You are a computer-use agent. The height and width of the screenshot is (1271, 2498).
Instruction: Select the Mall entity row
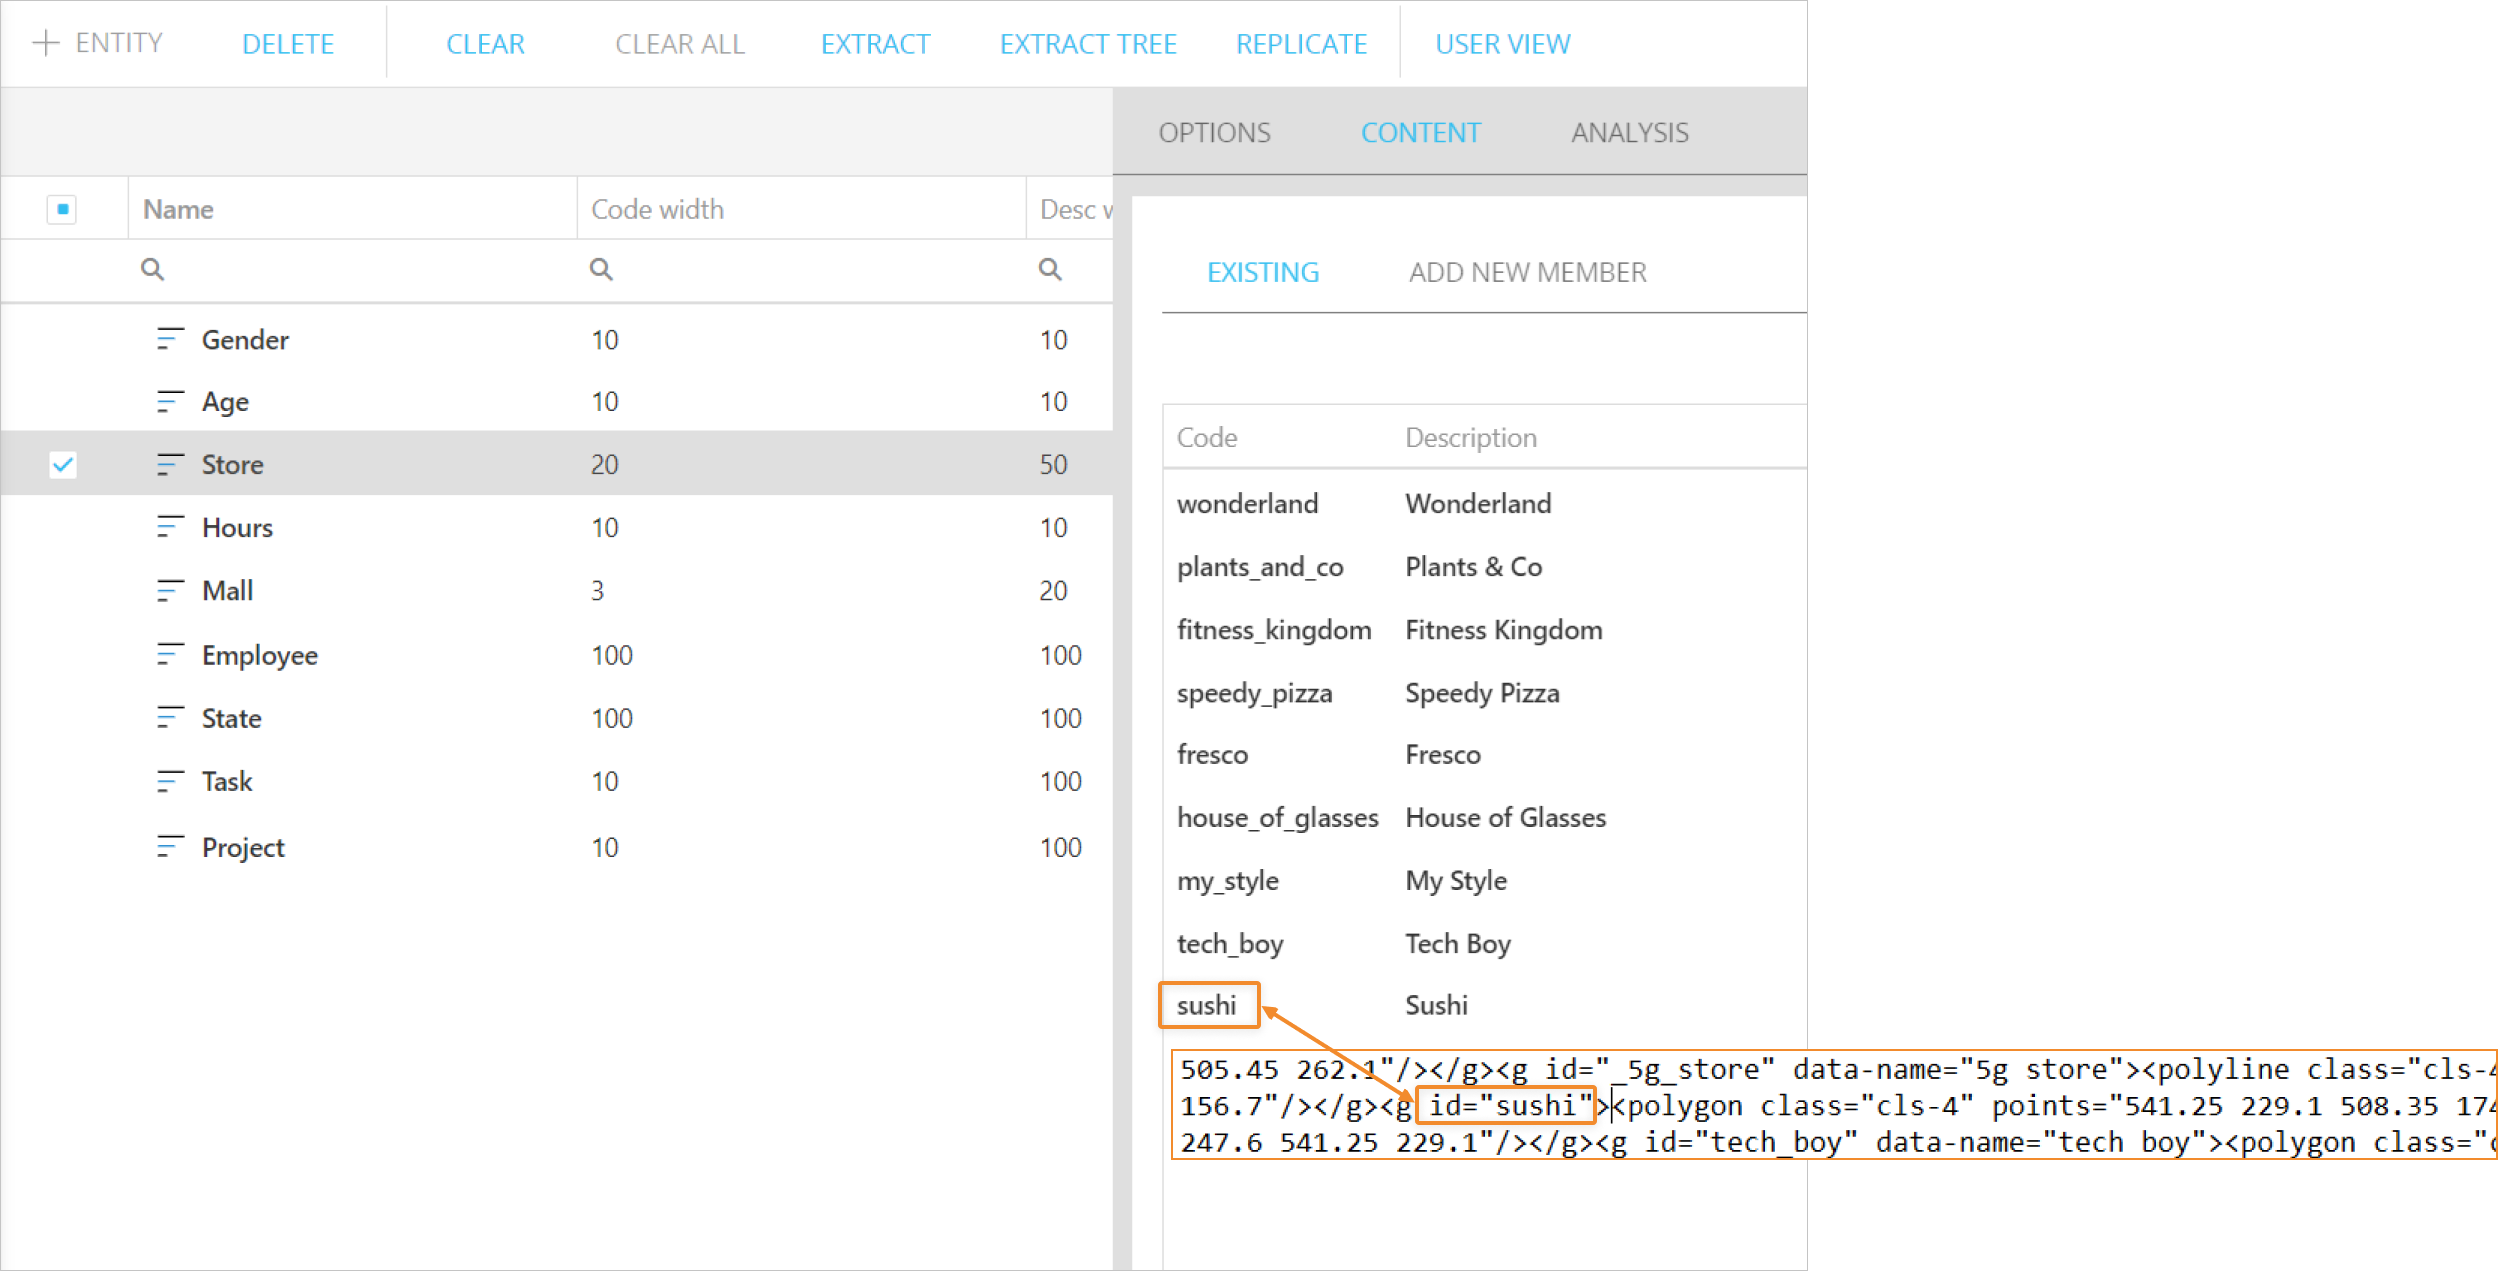coord(556,590)
